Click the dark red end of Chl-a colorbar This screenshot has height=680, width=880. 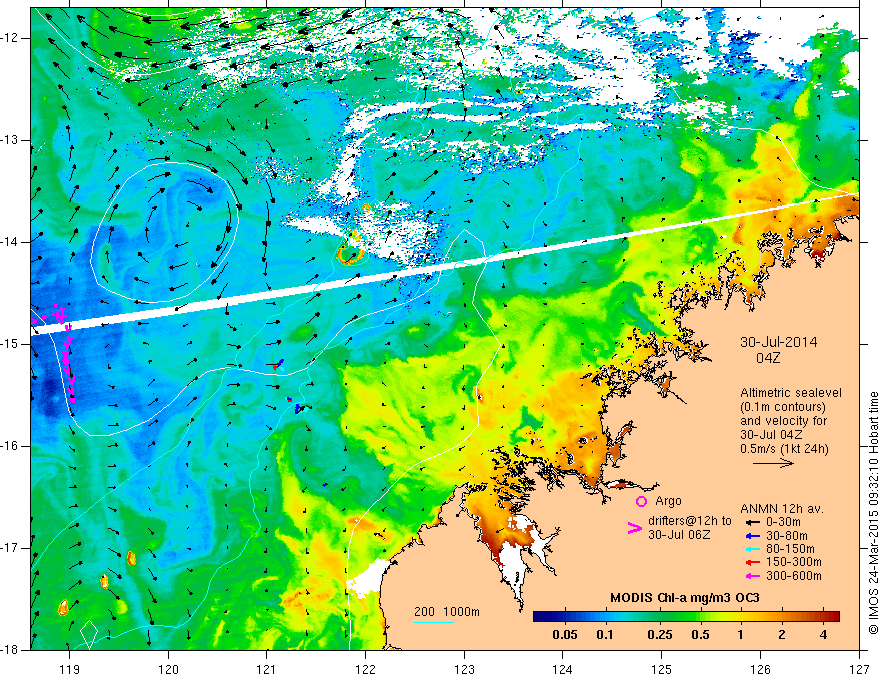pos(834,617)
